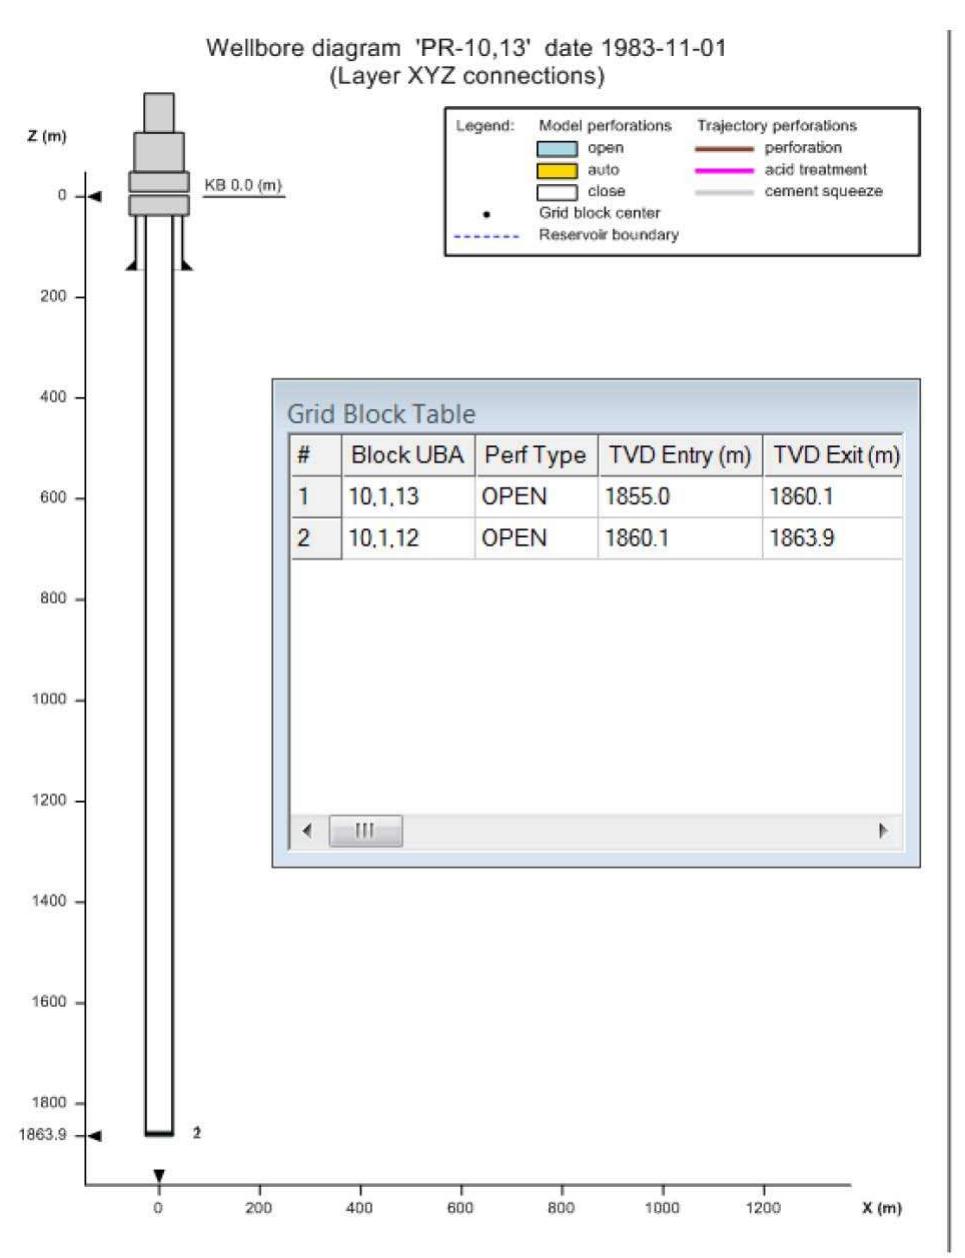The image size is (965, 1258).
Task: Click the dashed Reservoir boundary legend line
Action: pyautogui.click(x=487, y=236)
